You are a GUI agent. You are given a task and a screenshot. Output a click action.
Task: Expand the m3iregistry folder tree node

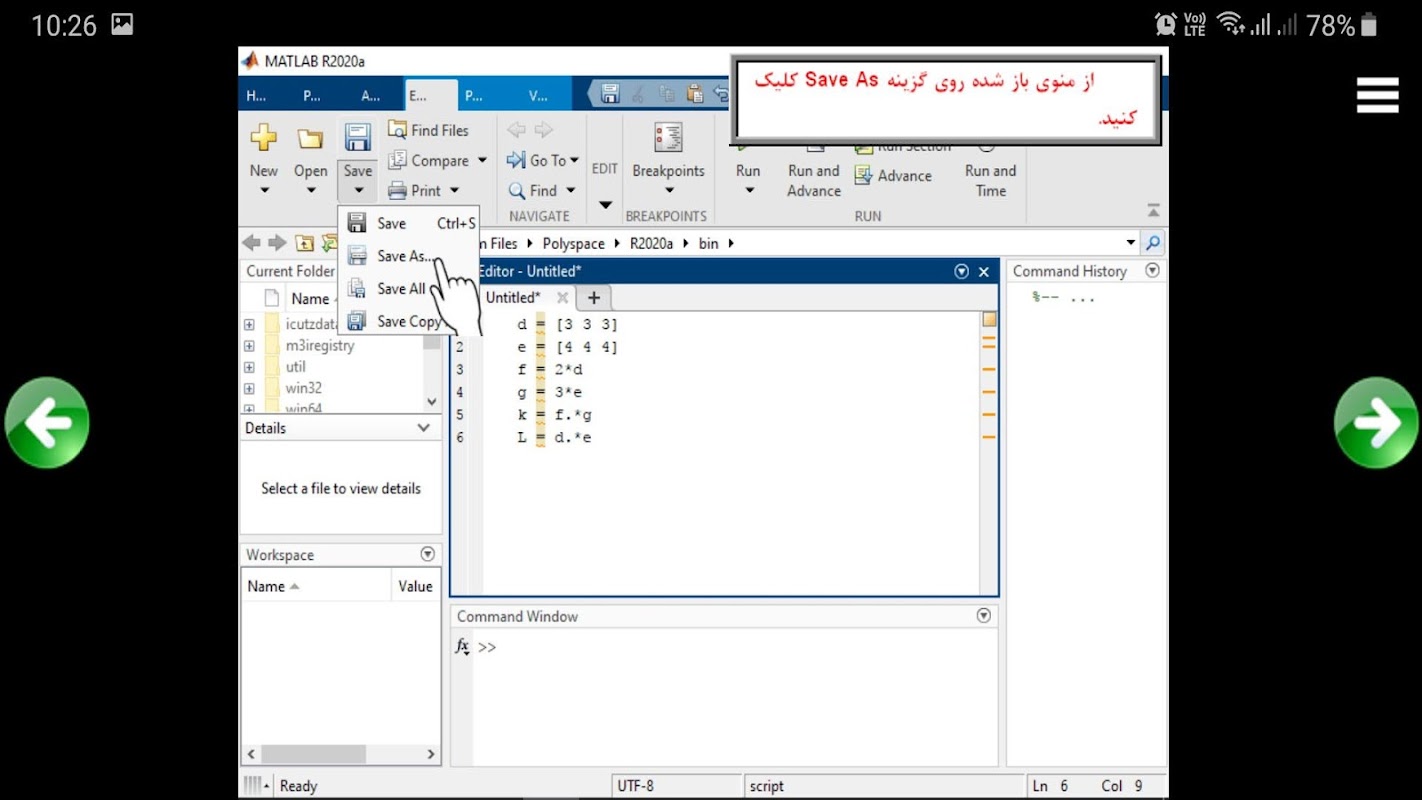point(249,346)
